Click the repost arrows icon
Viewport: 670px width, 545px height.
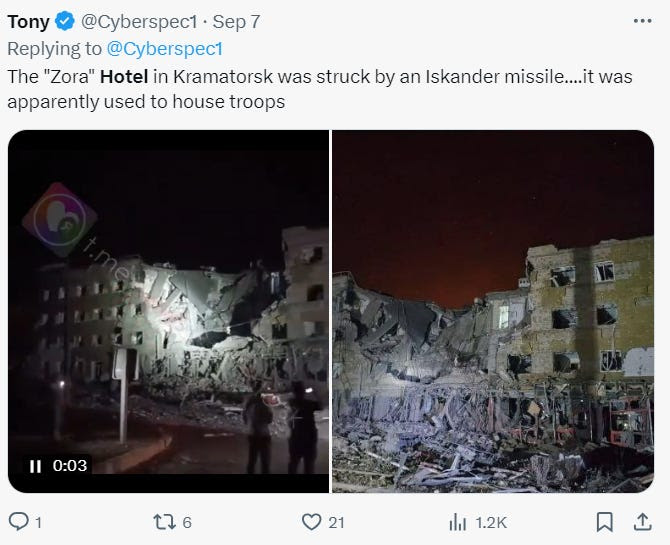pyautogui.click(x=165, y=522)
